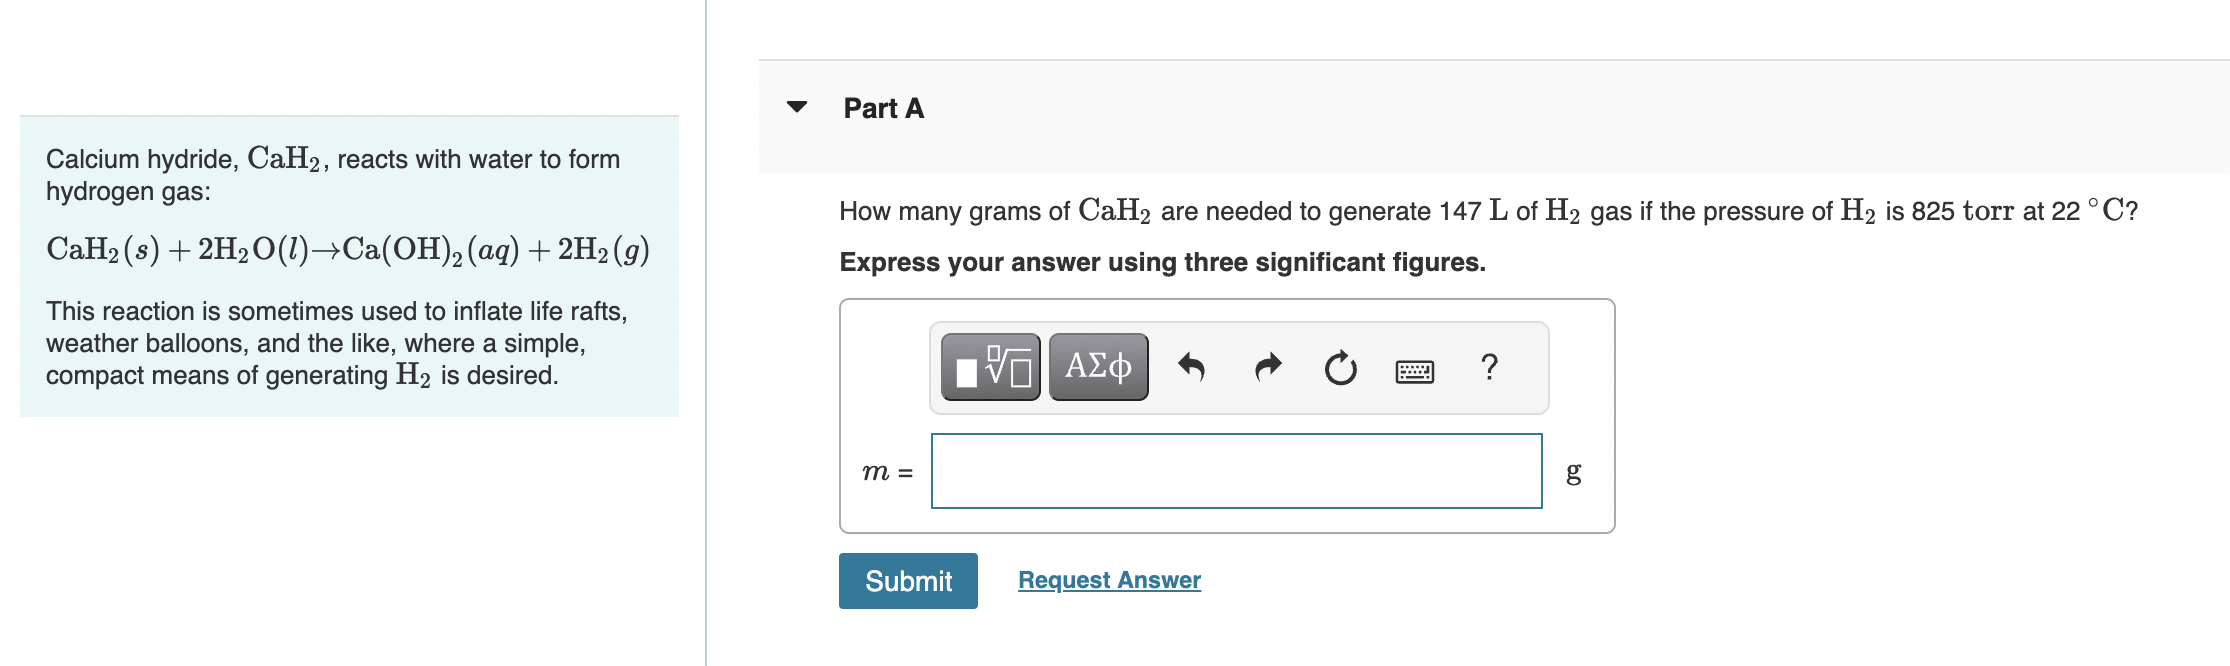Viewport: 2230px width, 666px height.
Task: Reset the answer field with the circular arrow
Action: 1339,367
